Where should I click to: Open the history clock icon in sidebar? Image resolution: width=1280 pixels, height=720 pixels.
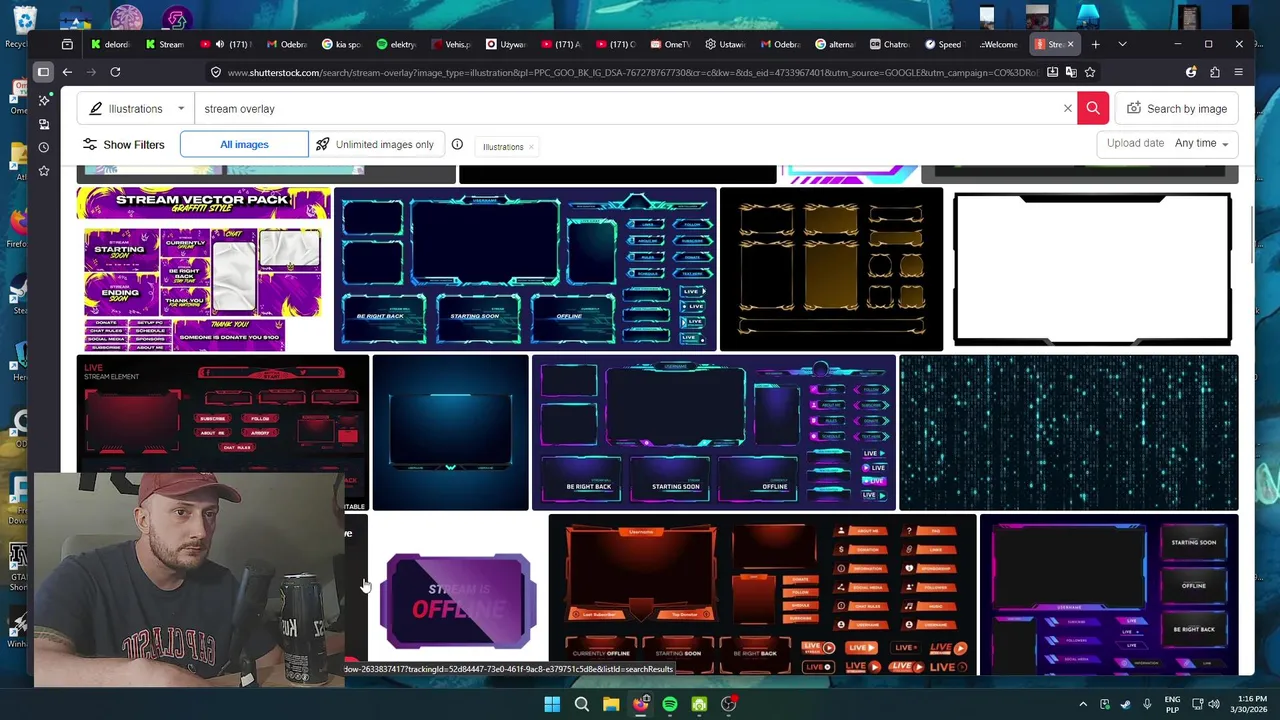pos(43,147)
